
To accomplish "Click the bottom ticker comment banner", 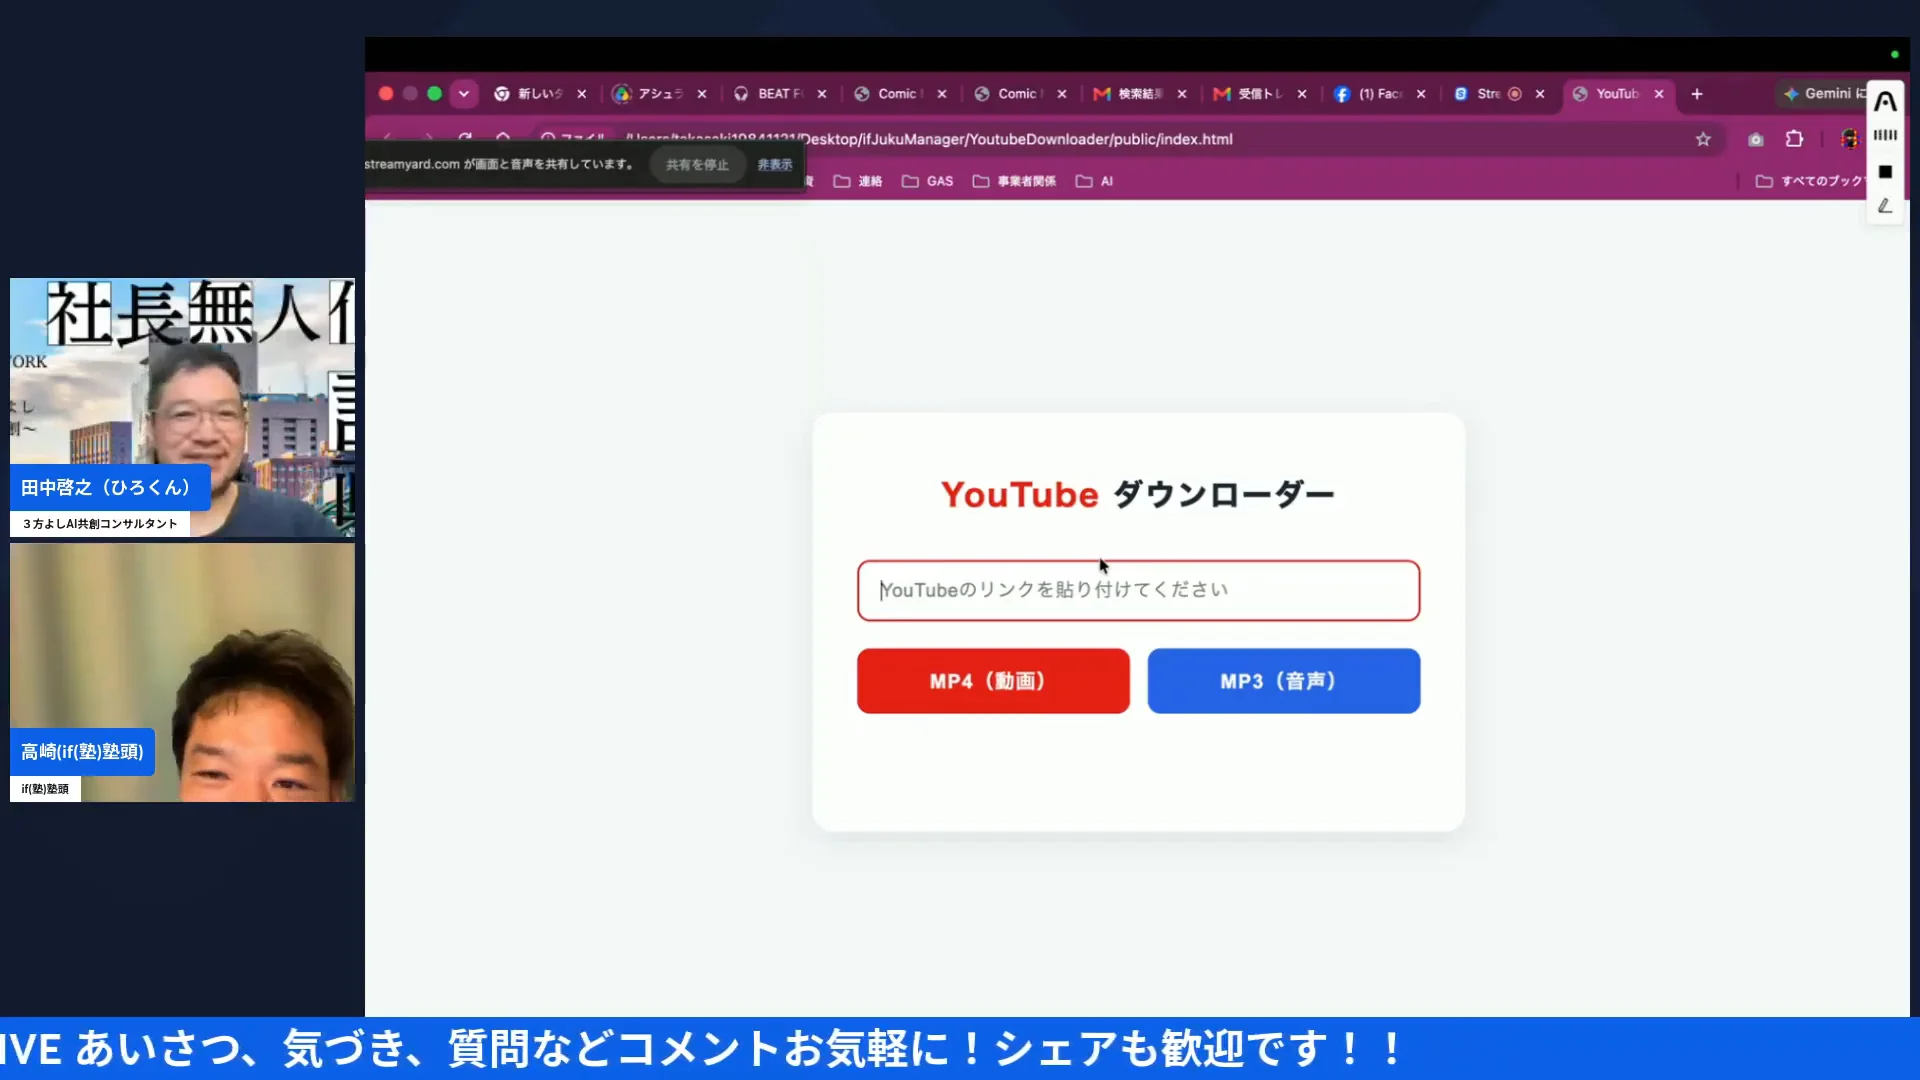I will [960, 1048].
